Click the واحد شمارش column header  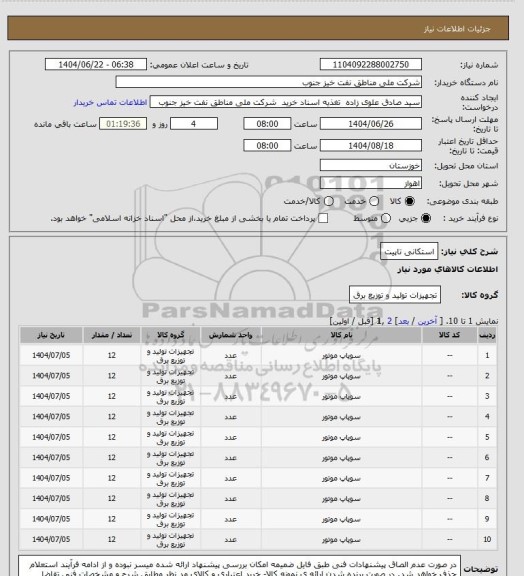pos(231,335)
